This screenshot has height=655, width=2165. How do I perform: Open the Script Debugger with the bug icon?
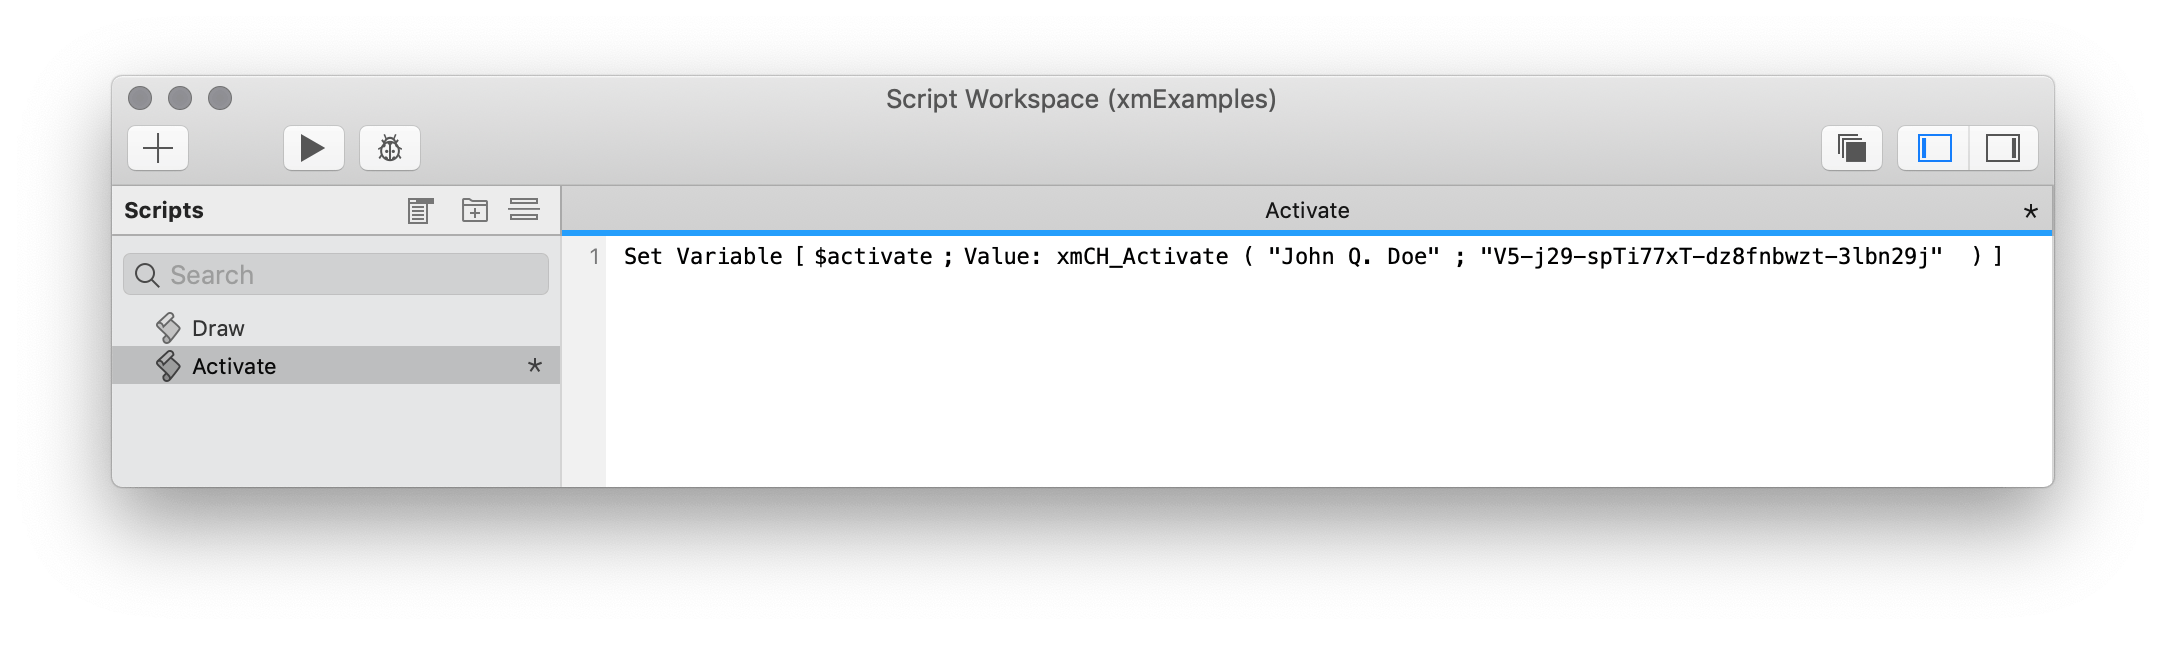point(389,147)
